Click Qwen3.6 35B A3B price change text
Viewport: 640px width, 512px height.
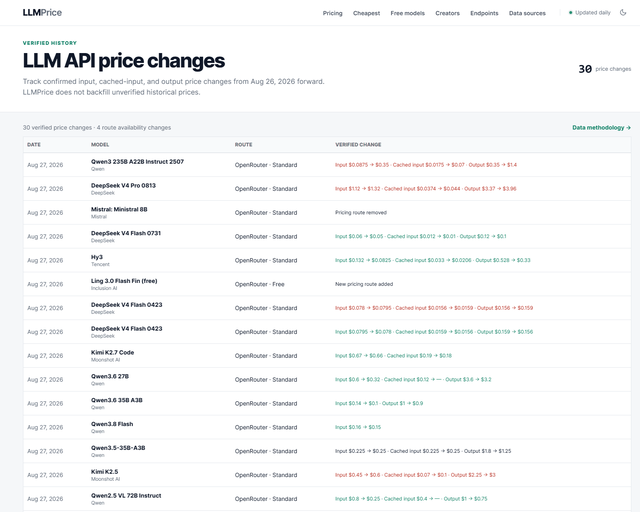click(379, 403)
